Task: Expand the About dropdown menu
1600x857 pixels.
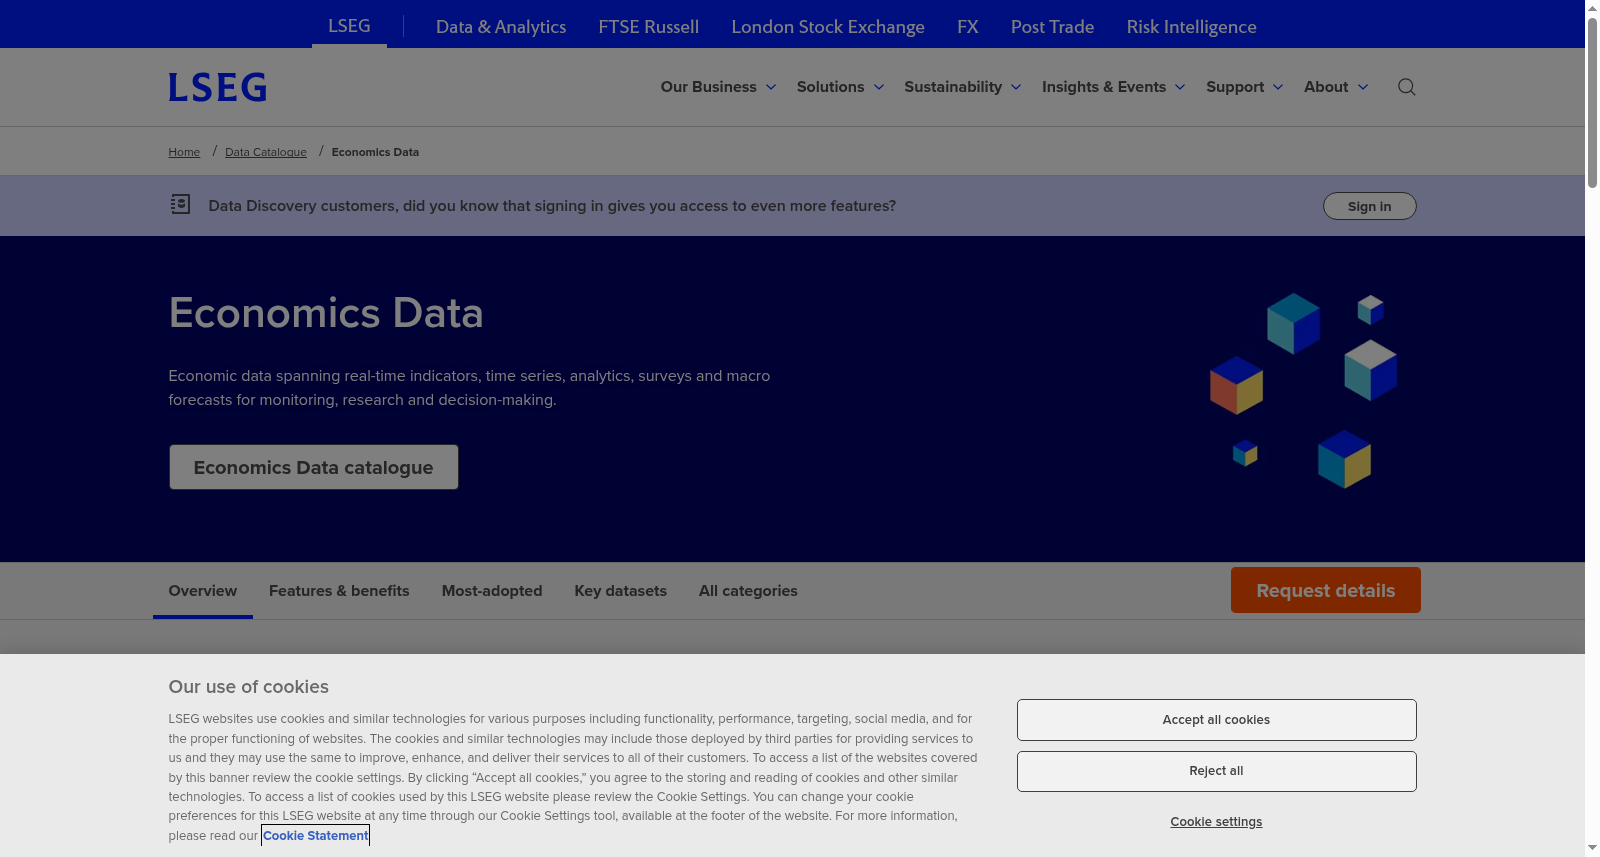Action: tap(1336, 87)
